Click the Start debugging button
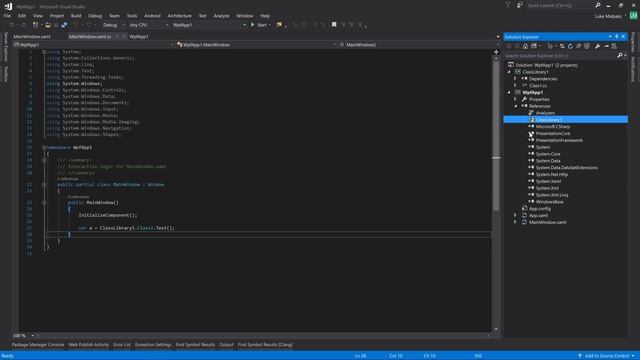This screenshot has height=360, width=640. pyautogui.click(x=259, y=25)
